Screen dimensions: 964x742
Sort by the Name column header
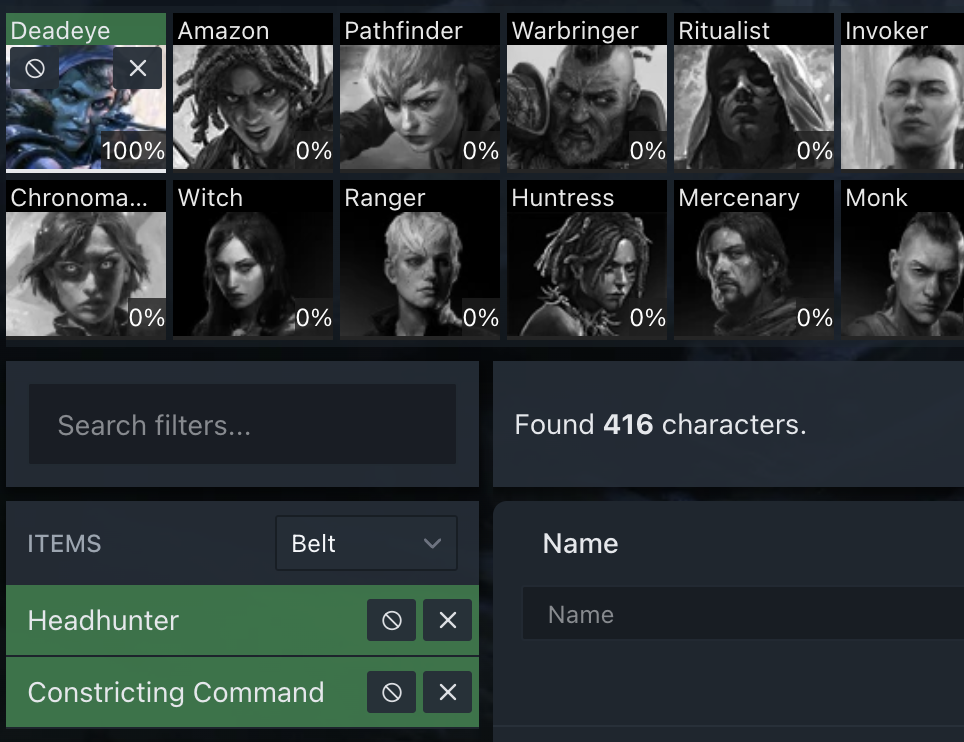pos(580,544)
